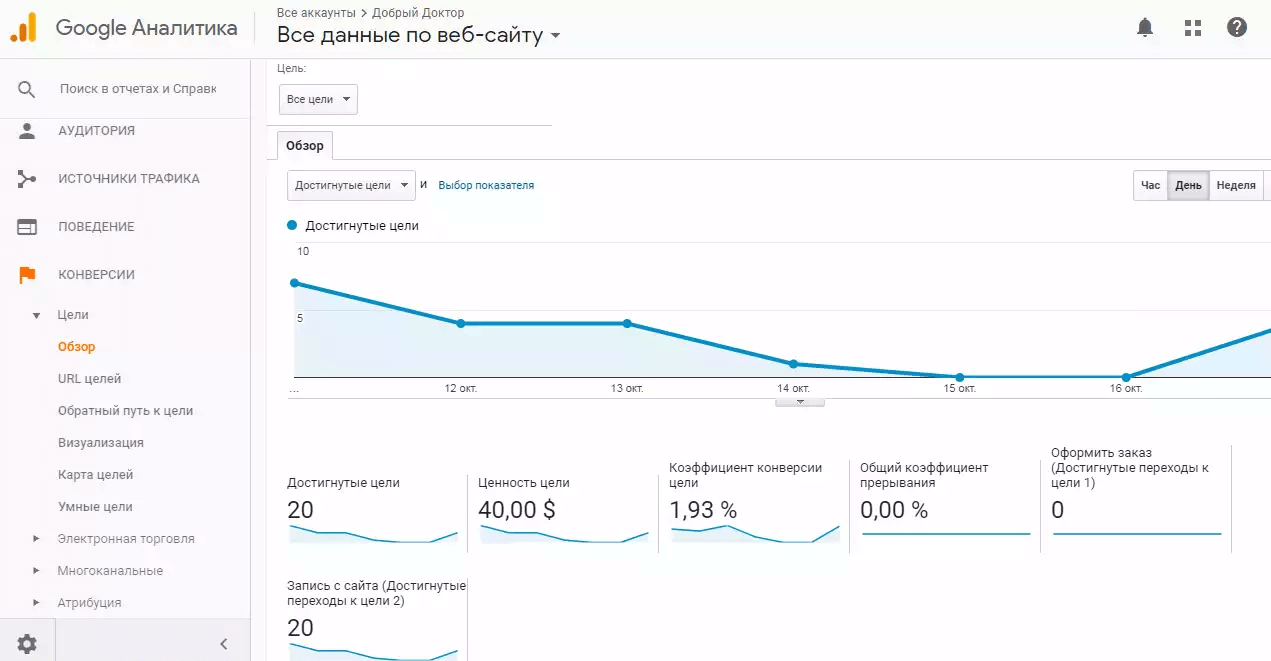Screen dimensions: 1271x661
Task: Switch chart granularity to Час
Action: coord(1150,186)
